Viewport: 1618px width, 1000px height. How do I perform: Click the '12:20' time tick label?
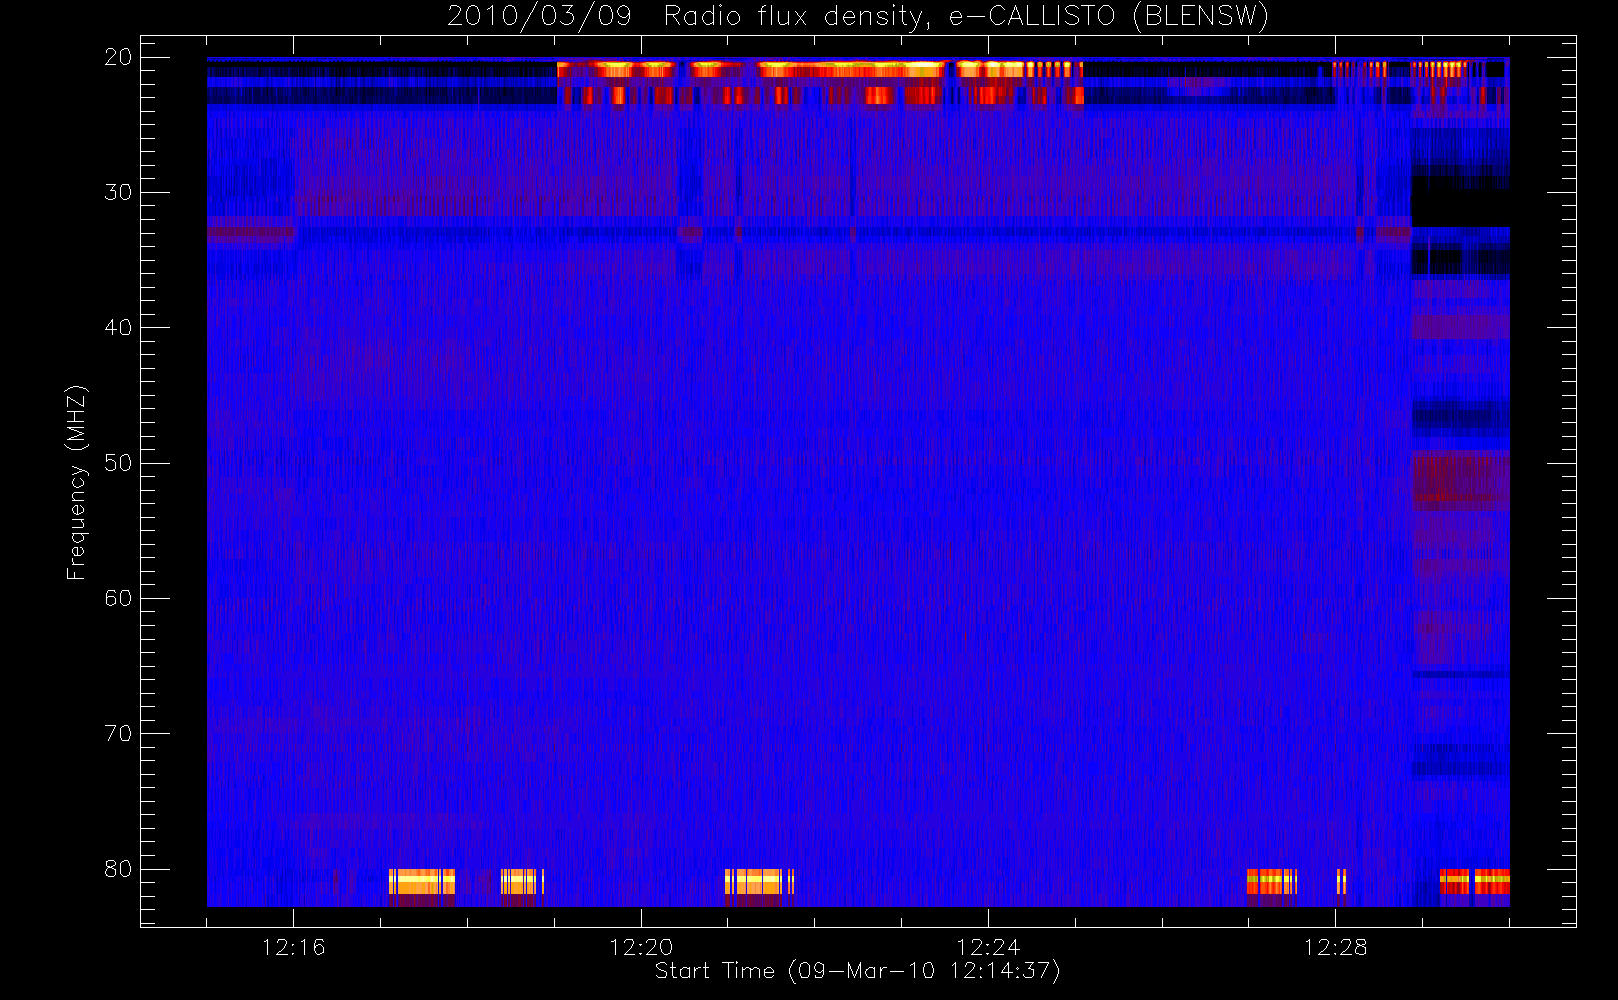coord(641,947)
